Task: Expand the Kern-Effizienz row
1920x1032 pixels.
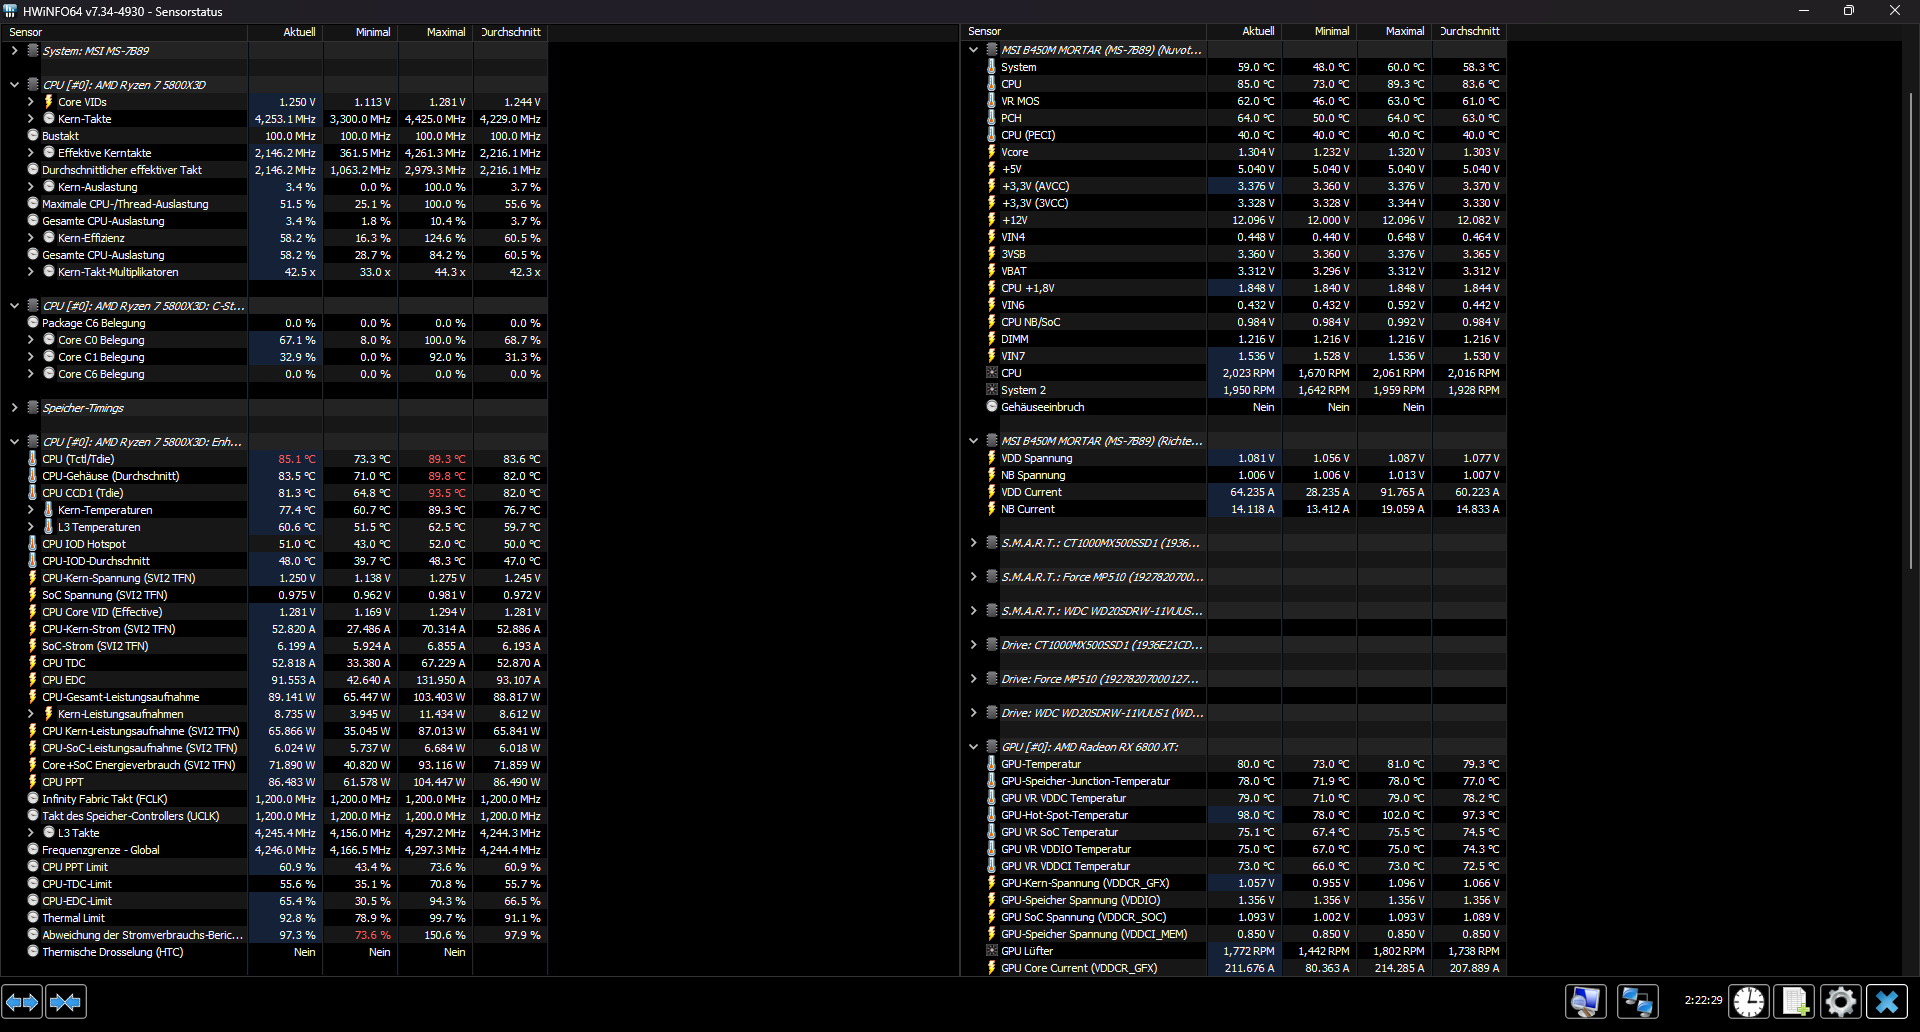Action: pos(30,238)
